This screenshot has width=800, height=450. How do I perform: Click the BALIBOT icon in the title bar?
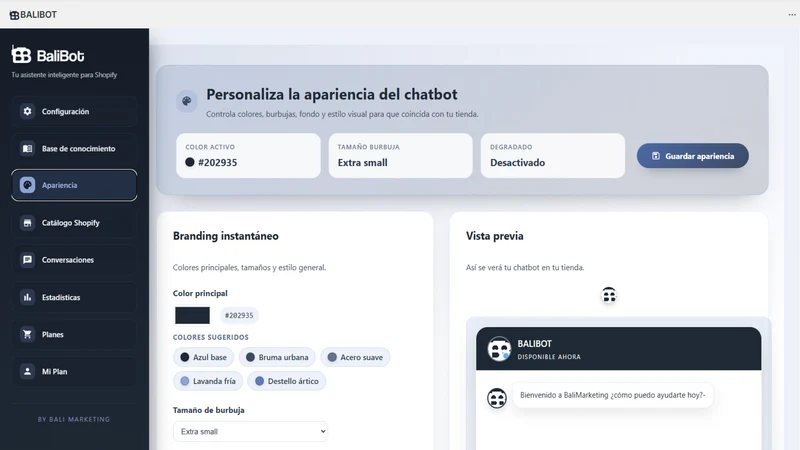pyautogui.click(x=14, y=15)
